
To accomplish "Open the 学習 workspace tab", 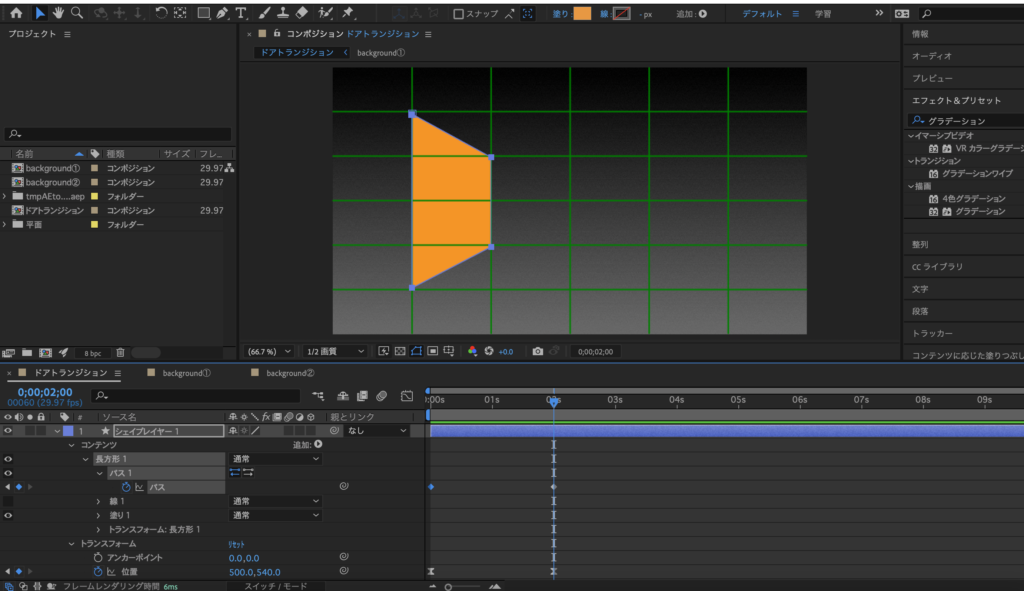I will 822,14.
